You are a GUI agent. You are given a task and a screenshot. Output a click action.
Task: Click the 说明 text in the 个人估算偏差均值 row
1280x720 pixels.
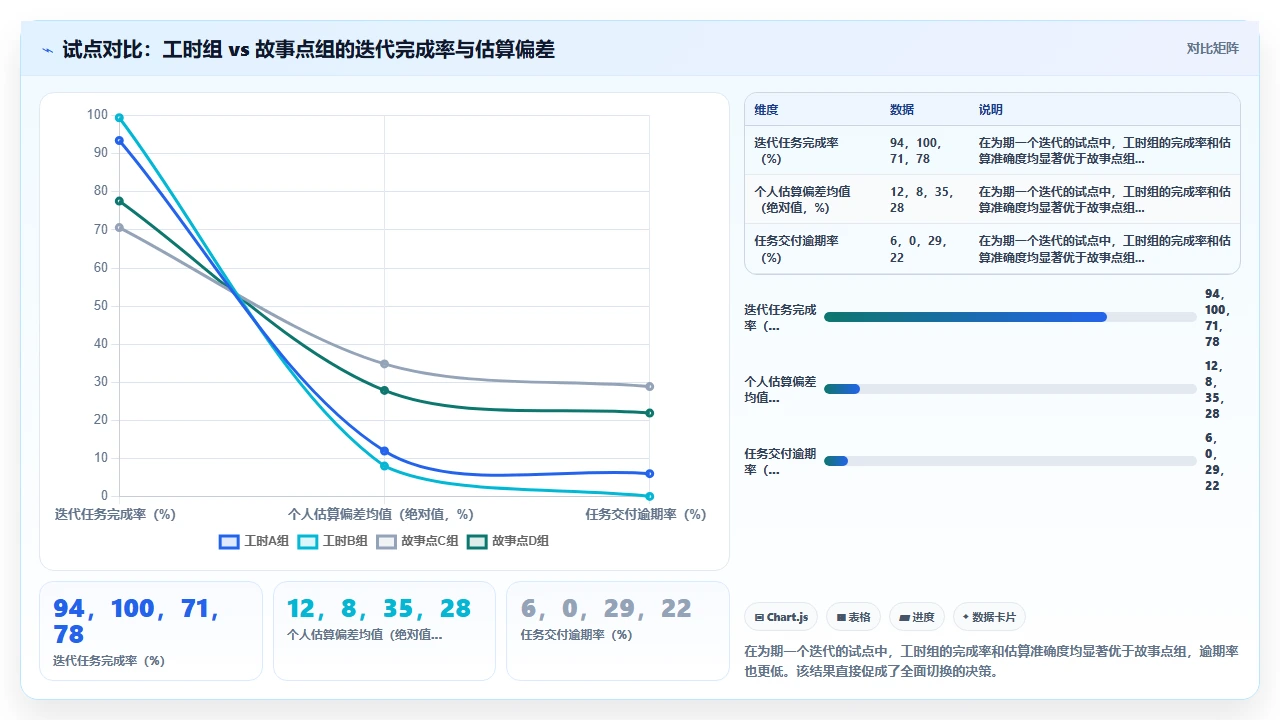click(x=1105, y=199)
